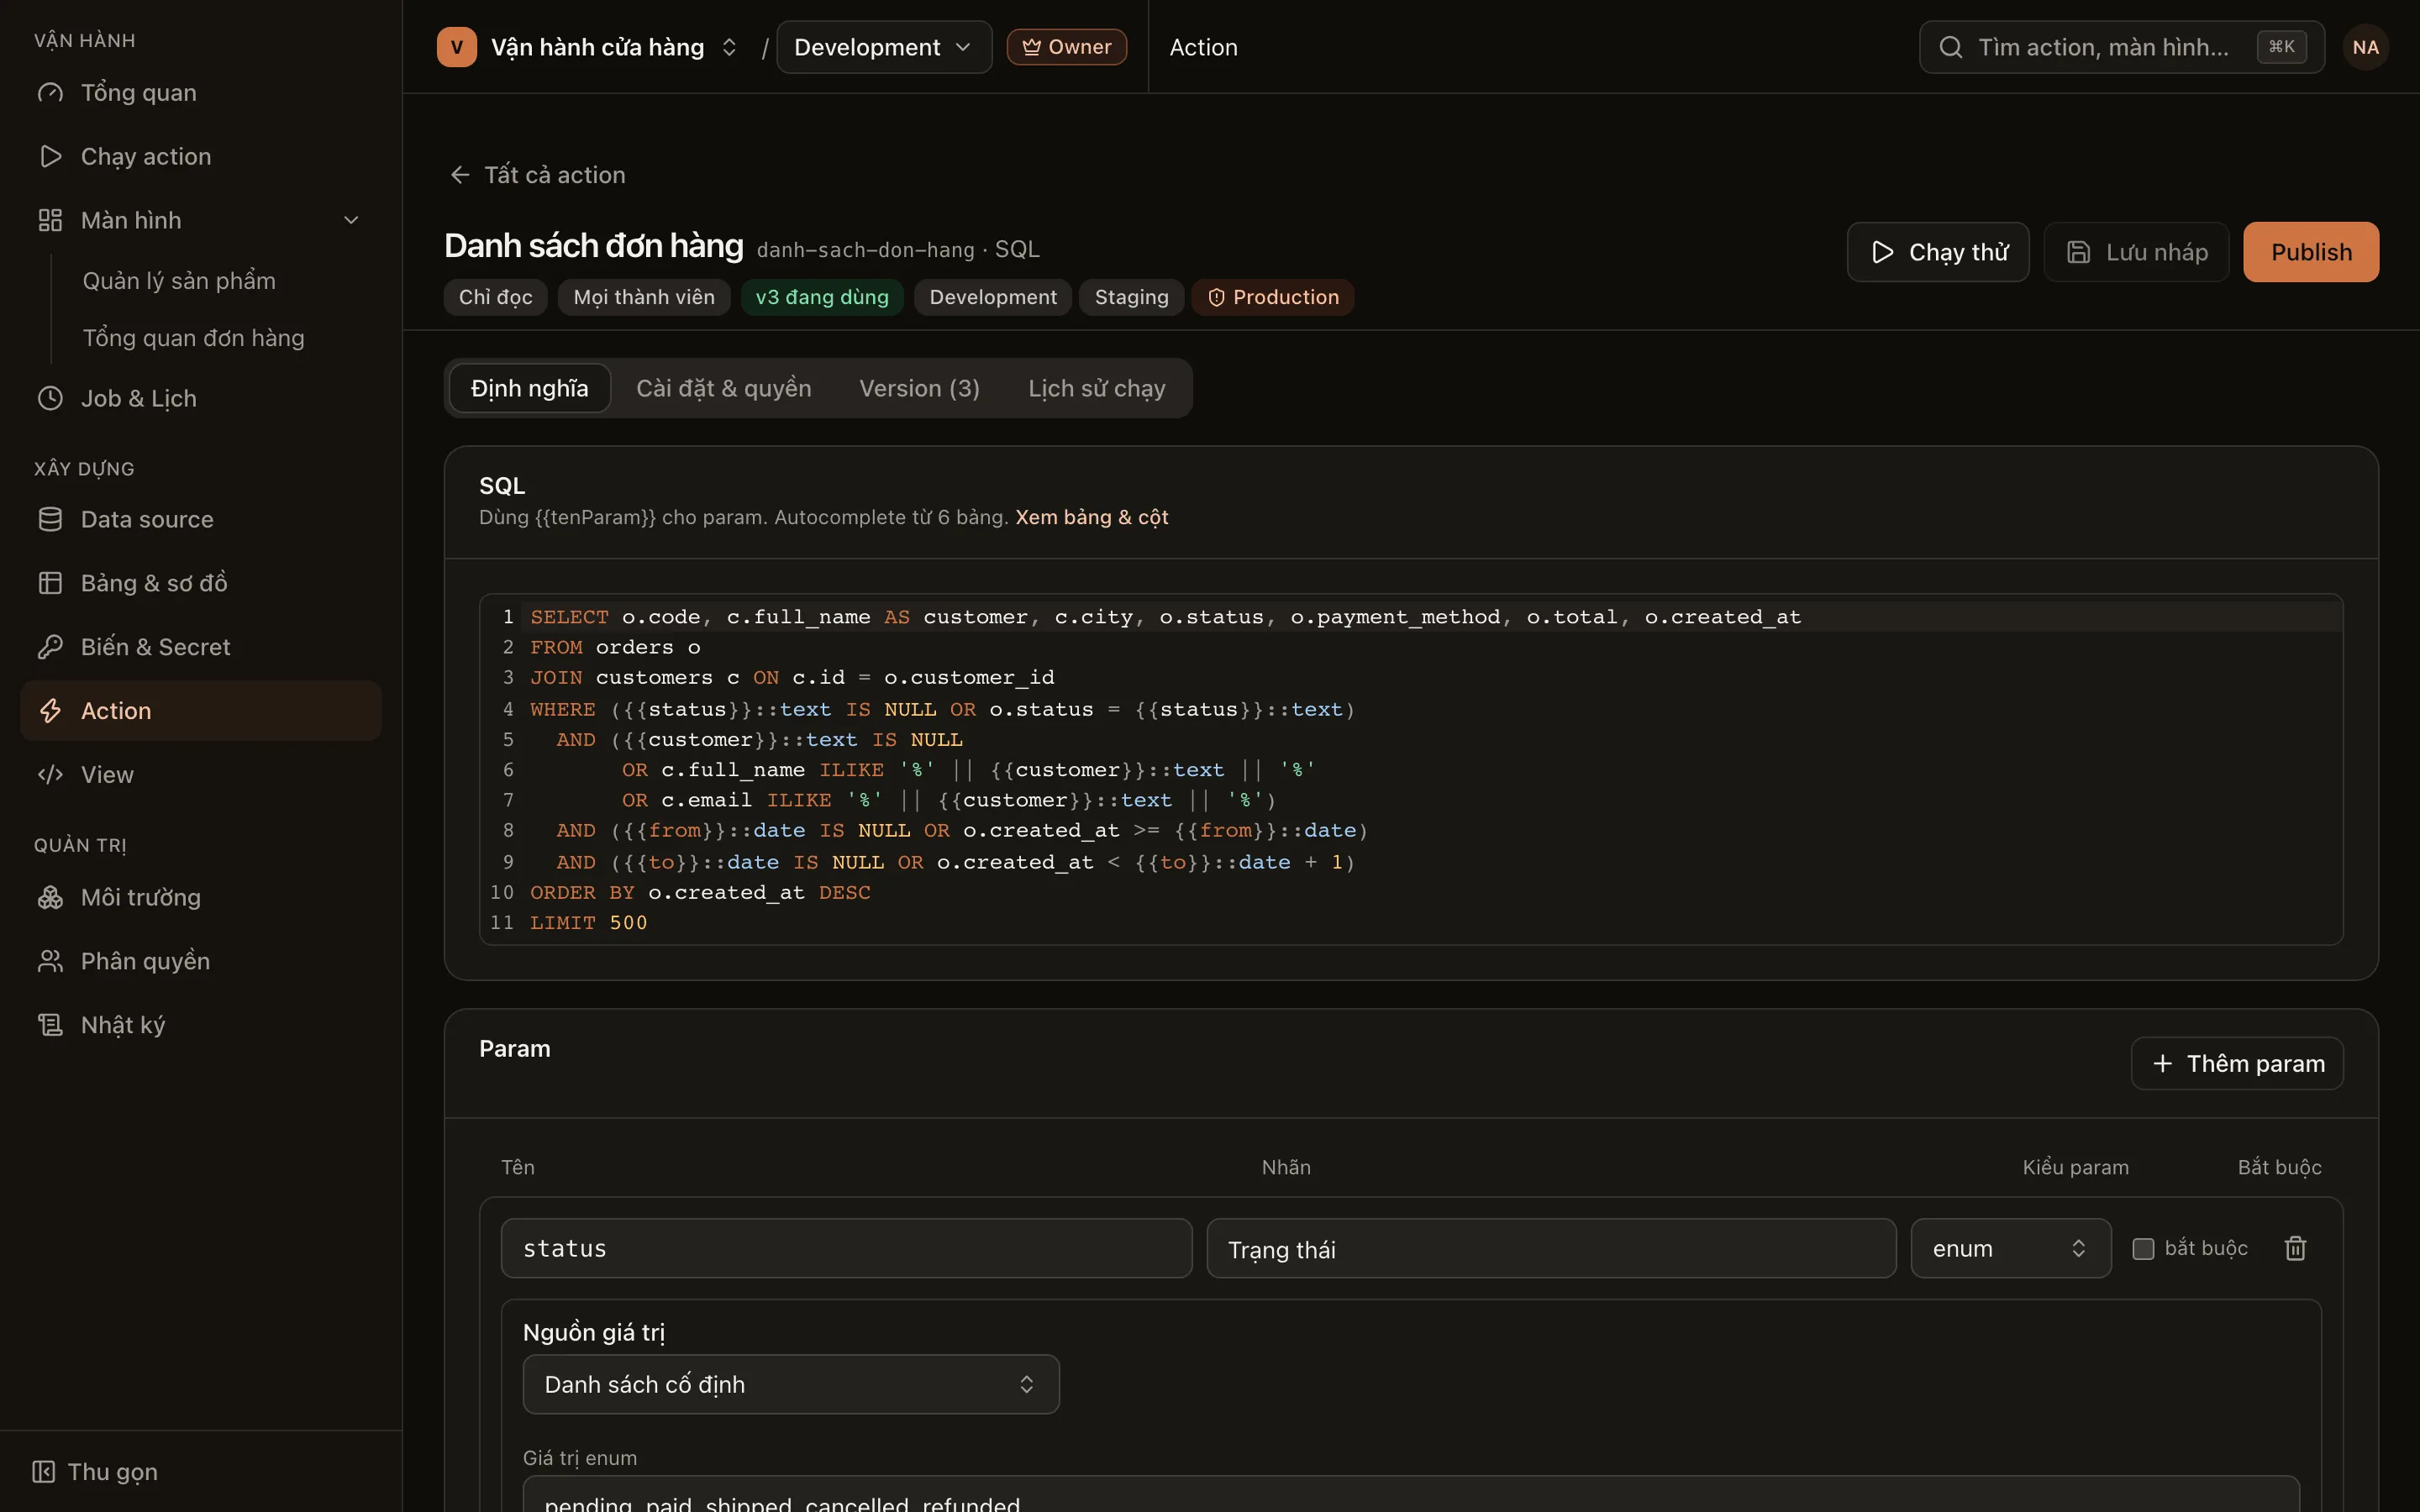Click the v3 đang dùng badge

coord(821,297)
